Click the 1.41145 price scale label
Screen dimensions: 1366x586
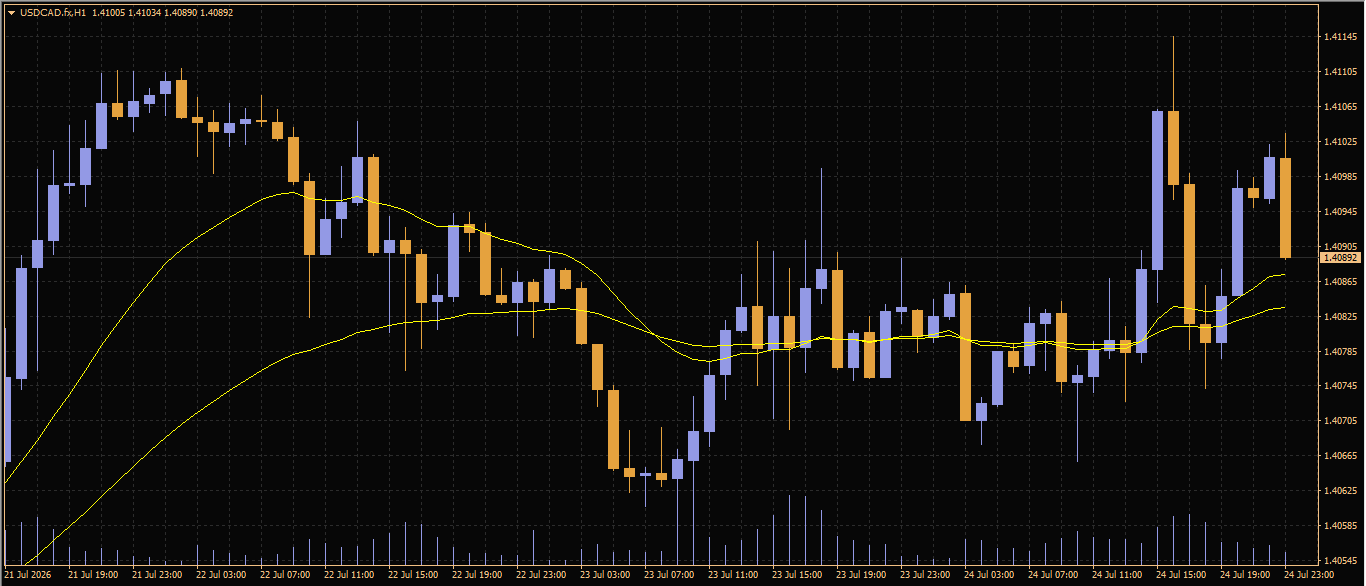click(x=1340, y=37)
